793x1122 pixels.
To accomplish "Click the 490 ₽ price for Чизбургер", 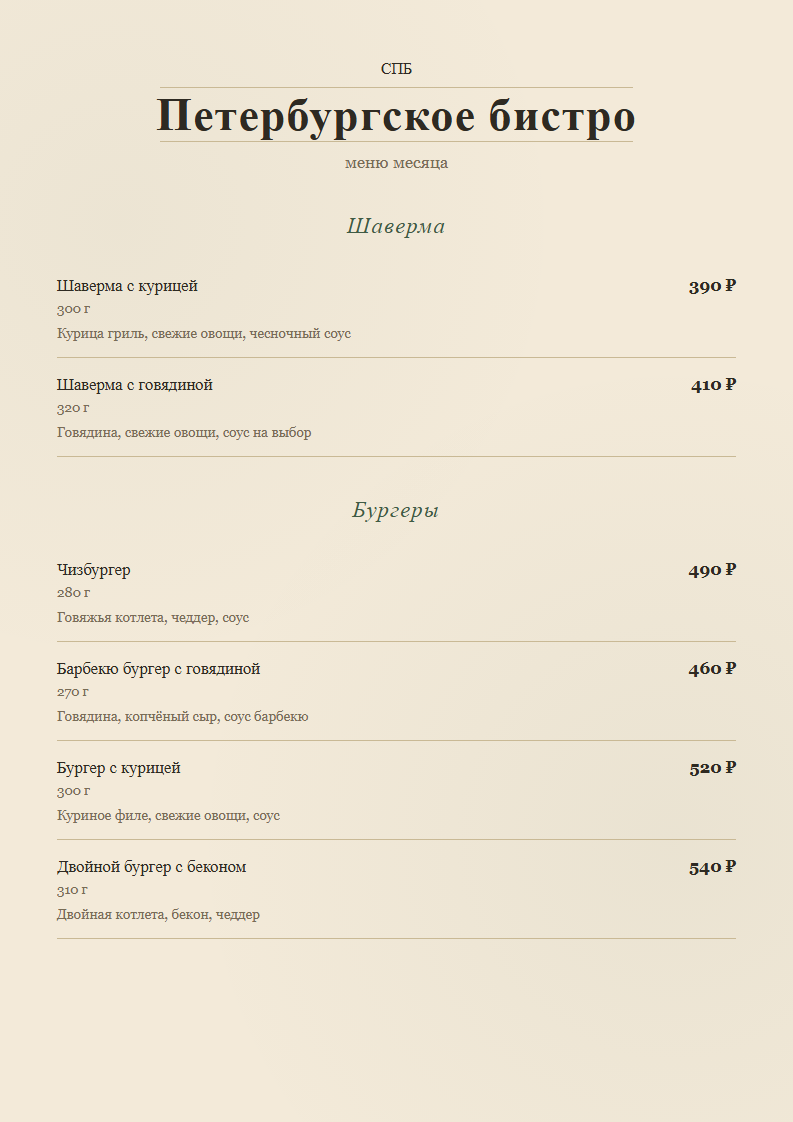I will pyautogui.click(x=712, y=570).
